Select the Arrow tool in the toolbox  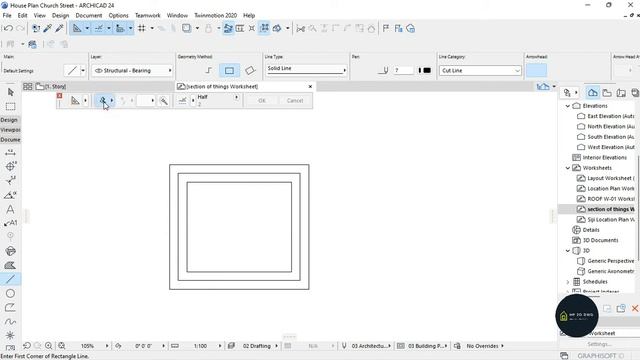[11, 92]
